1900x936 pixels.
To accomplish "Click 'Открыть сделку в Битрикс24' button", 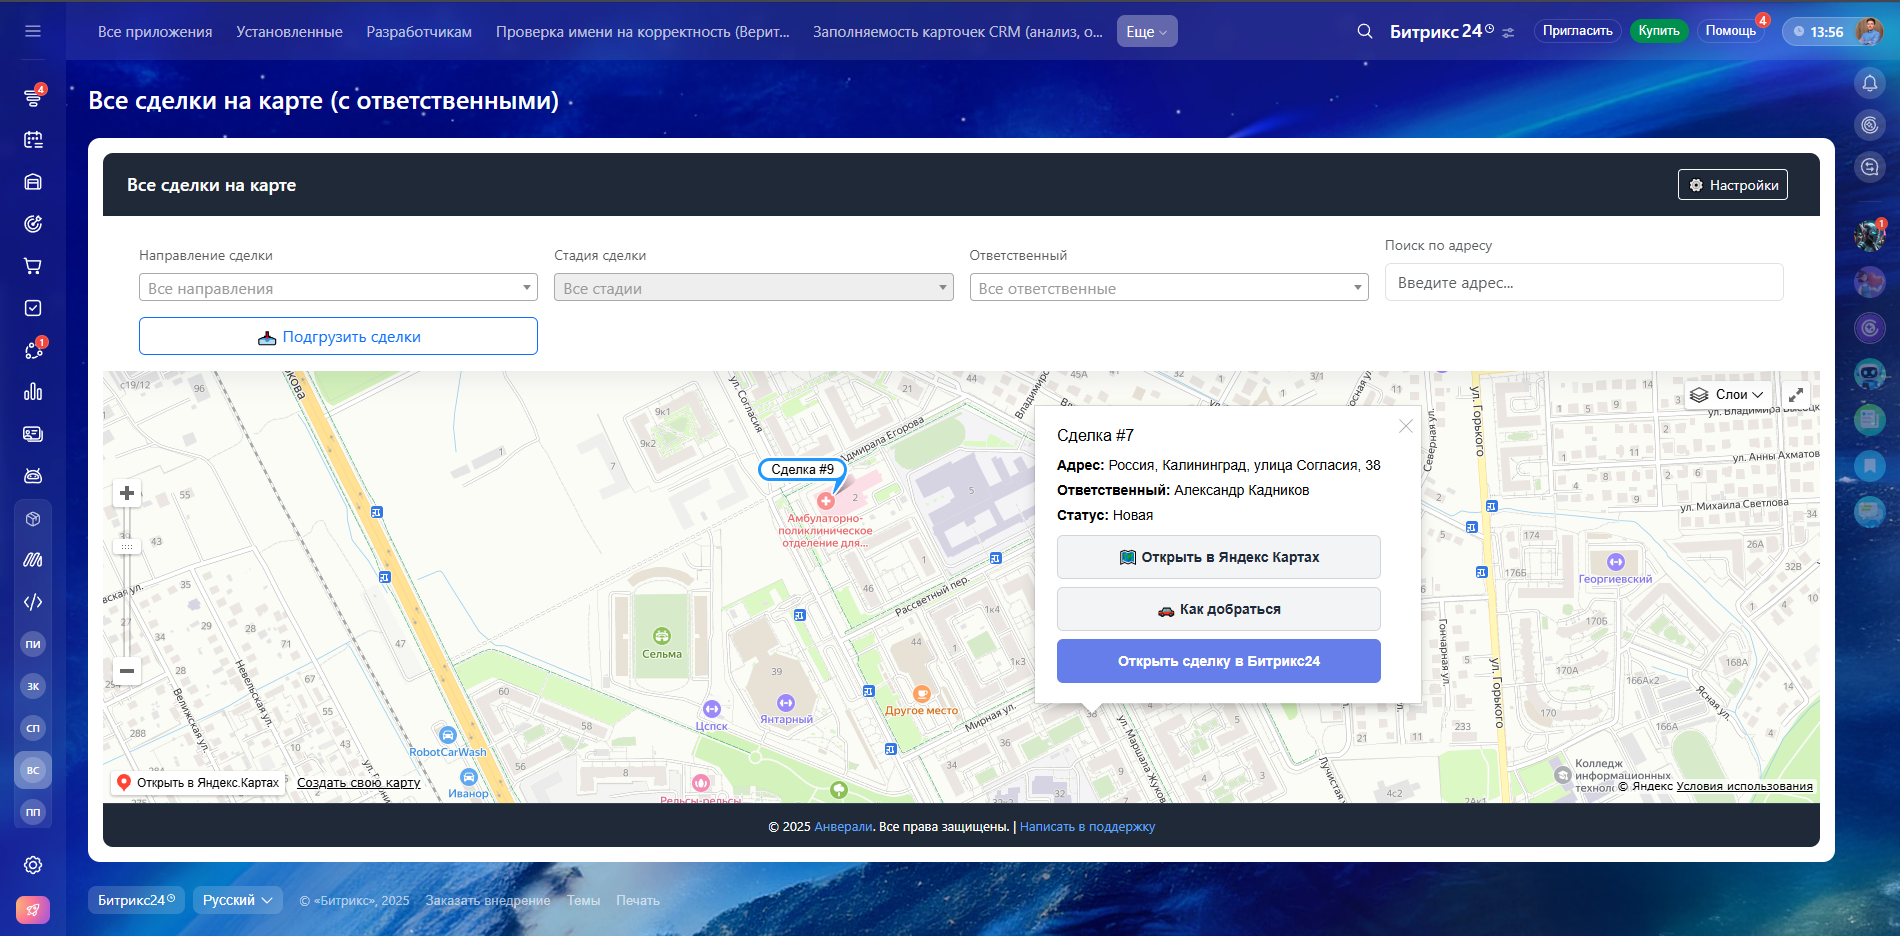I will 1218,661.
